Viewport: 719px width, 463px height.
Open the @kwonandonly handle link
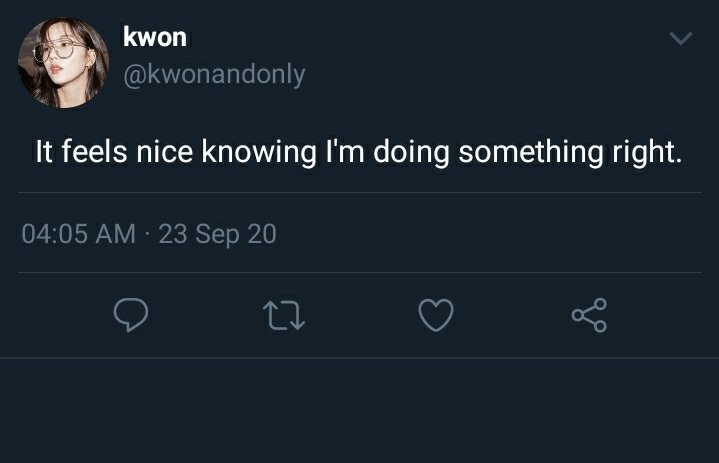tap(214, 74)
